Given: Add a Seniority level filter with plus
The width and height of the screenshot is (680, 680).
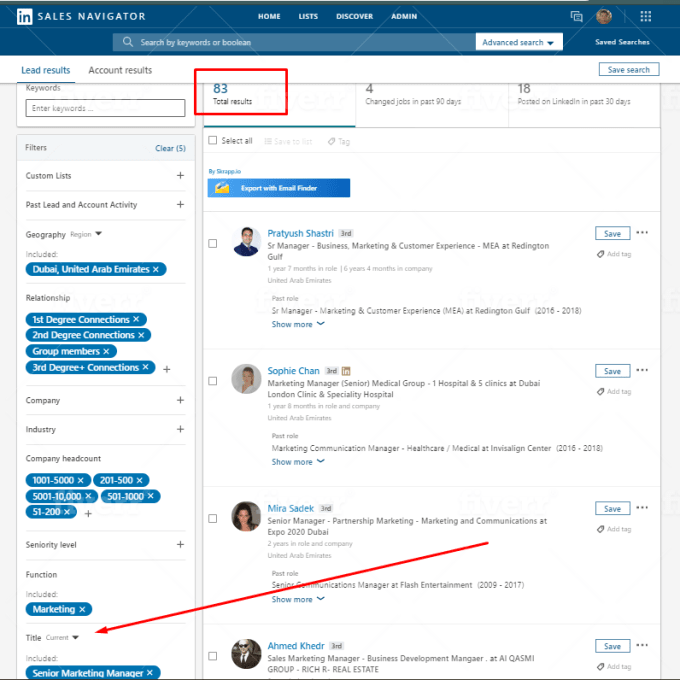Looking at the screenshot, I should pos(180,544).
